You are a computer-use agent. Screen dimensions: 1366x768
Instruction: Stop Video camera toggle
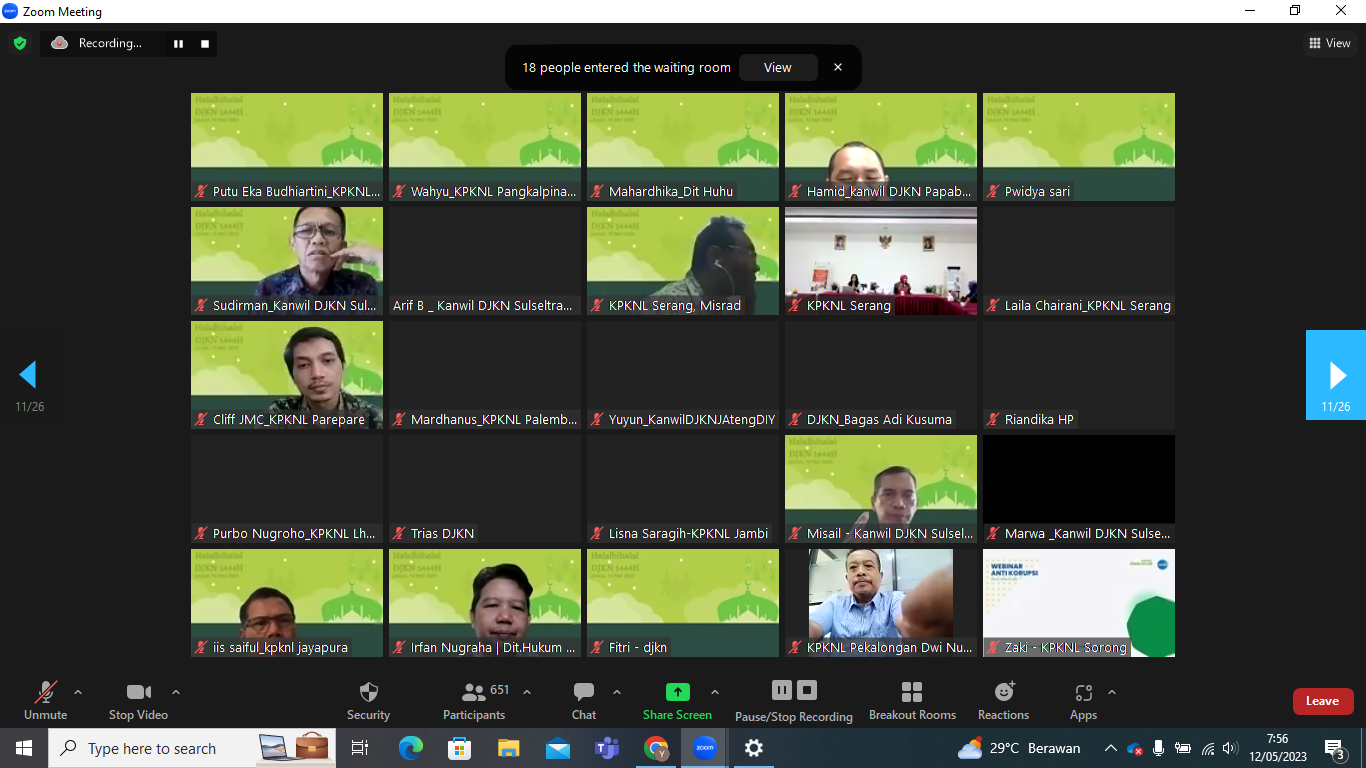coord(138,700)
